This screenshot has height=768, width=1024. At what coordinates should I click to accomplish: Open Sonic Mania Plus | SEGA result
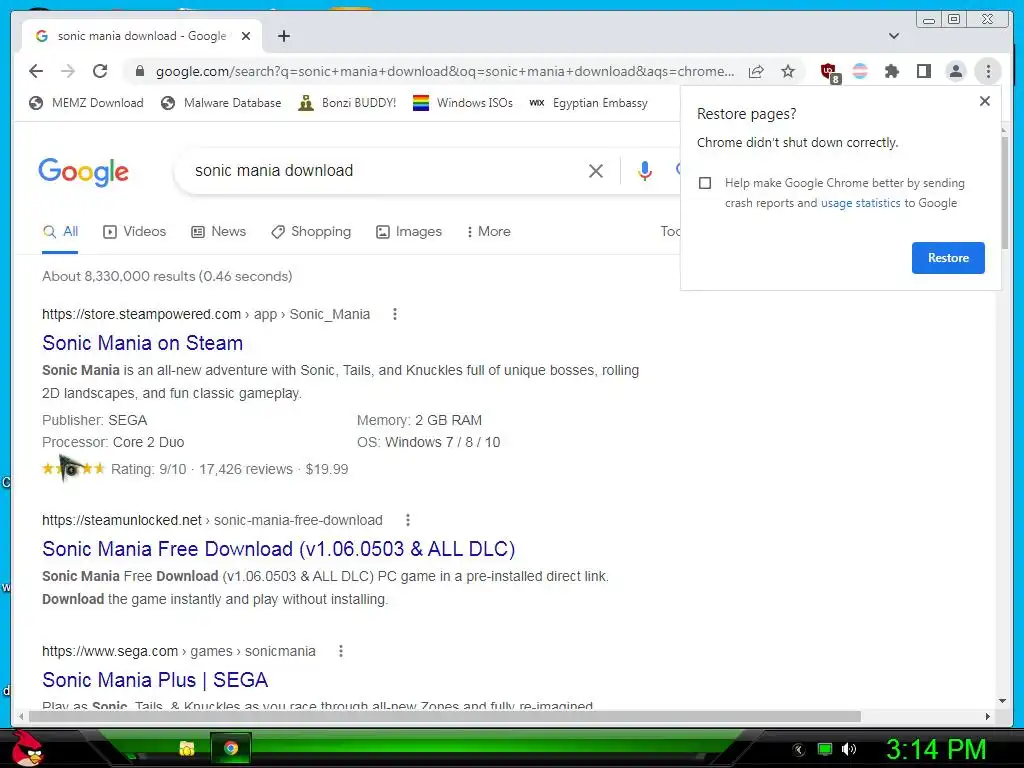click(x=155, y=680)
